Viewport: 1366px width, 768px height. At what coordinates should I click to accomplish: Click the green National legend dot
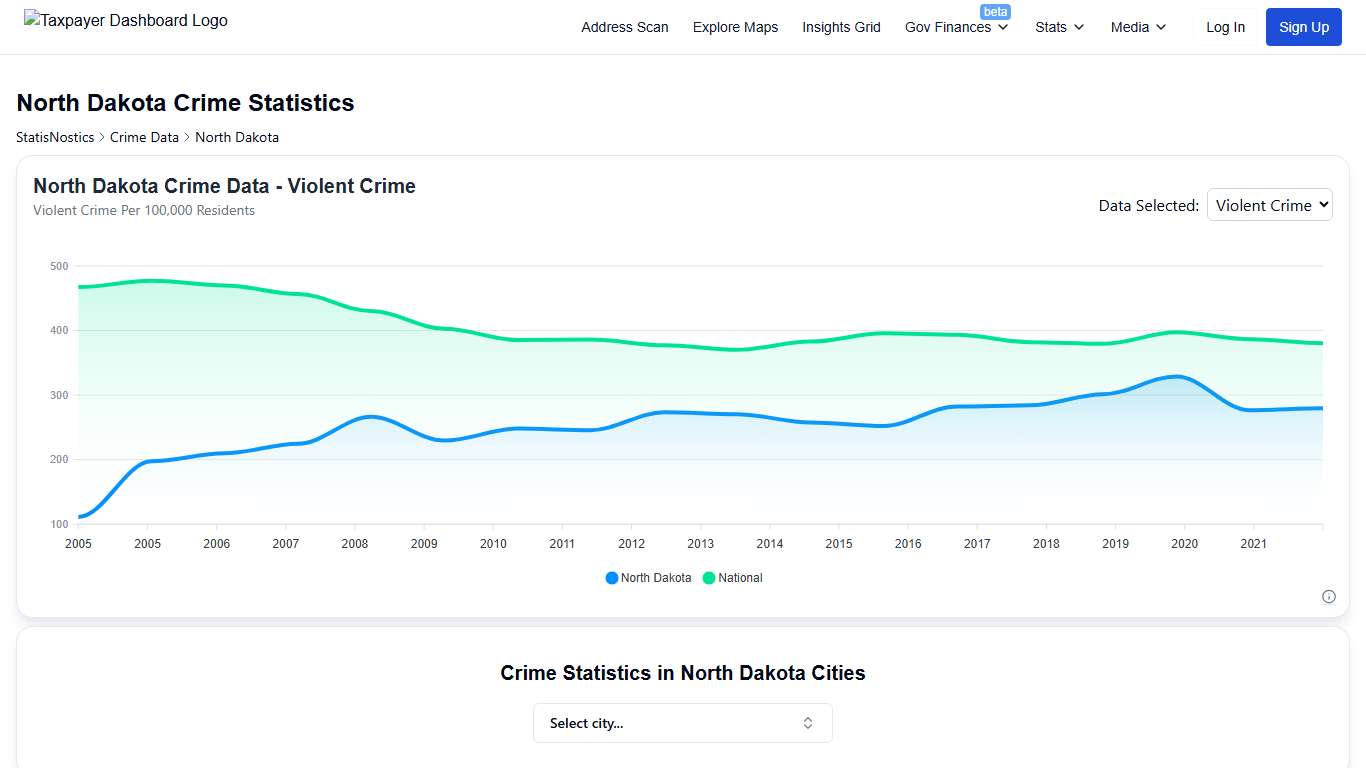709,578
